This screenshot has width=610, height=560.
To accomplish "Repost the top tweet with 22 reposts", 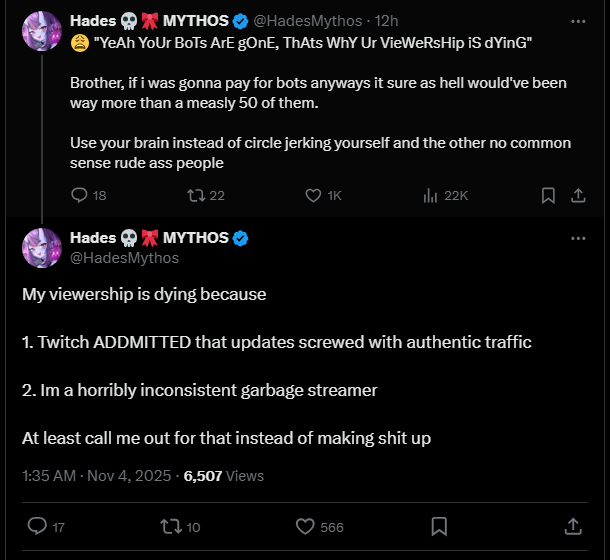I will (x=195, y=196).
